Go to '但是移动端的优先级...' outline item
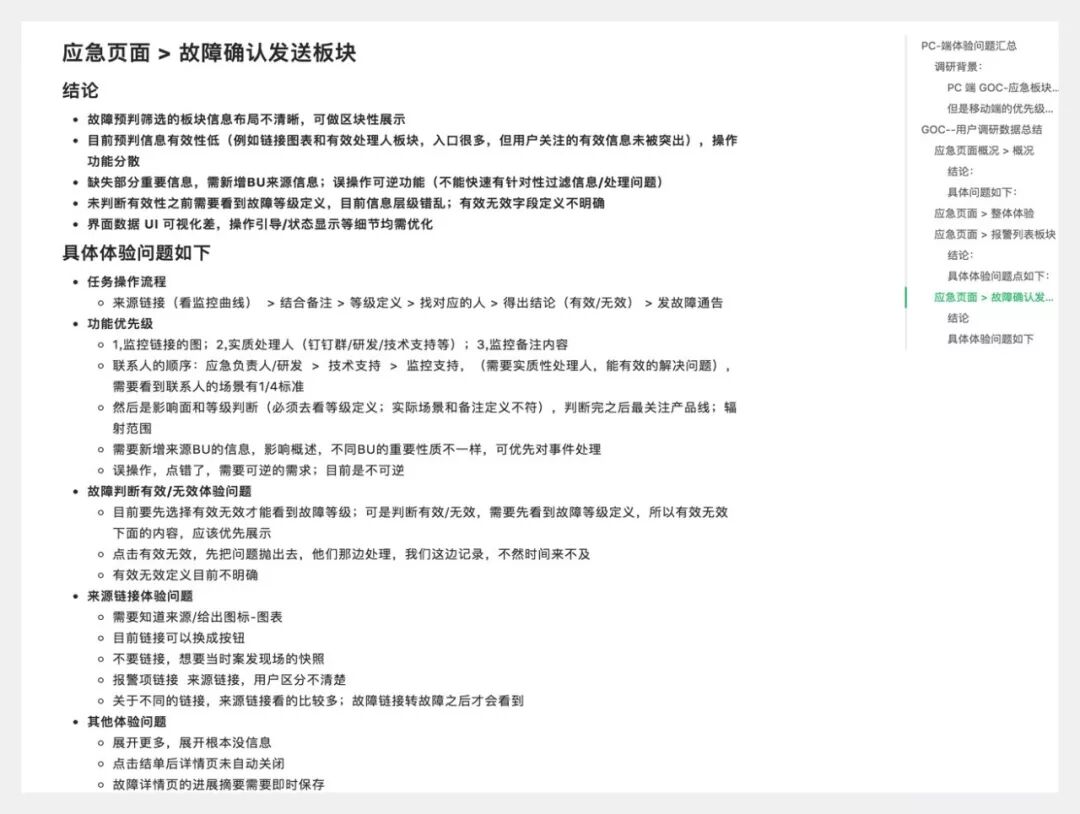Image resolution: width=1080 pixels, height=814 pixels. pyautogui.click(x=1000, y=109)
